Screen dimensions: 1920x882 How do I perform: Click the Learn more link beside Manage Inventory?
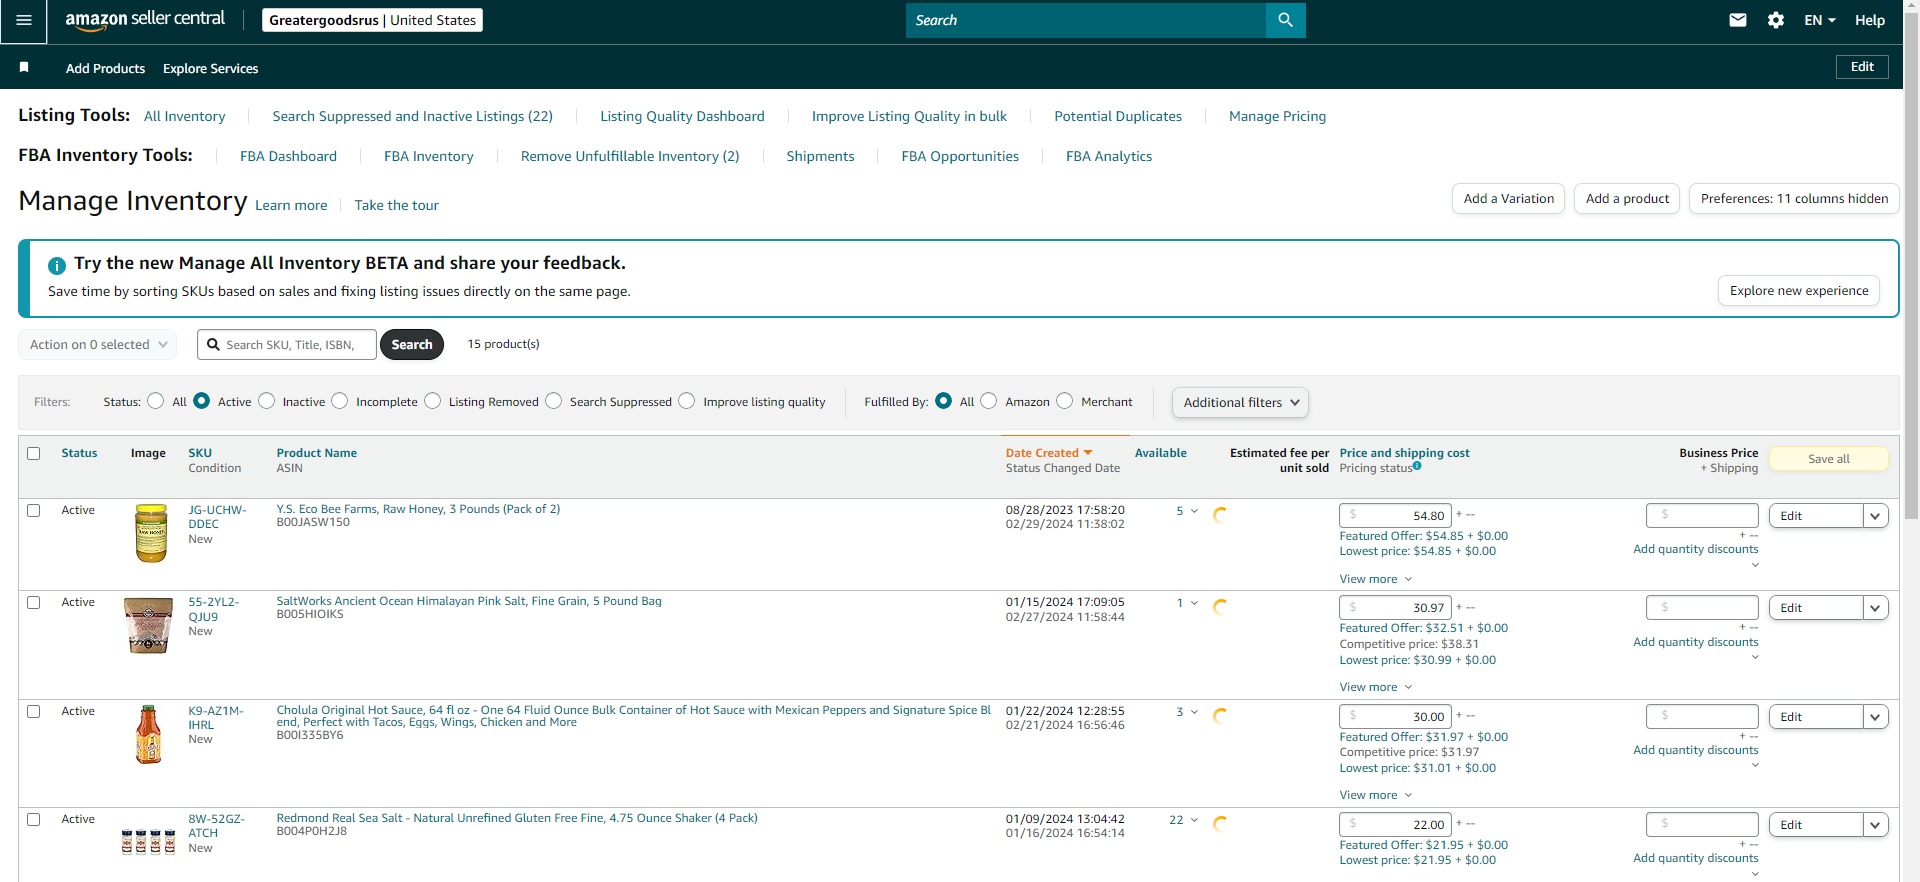(x=291, y=205)
